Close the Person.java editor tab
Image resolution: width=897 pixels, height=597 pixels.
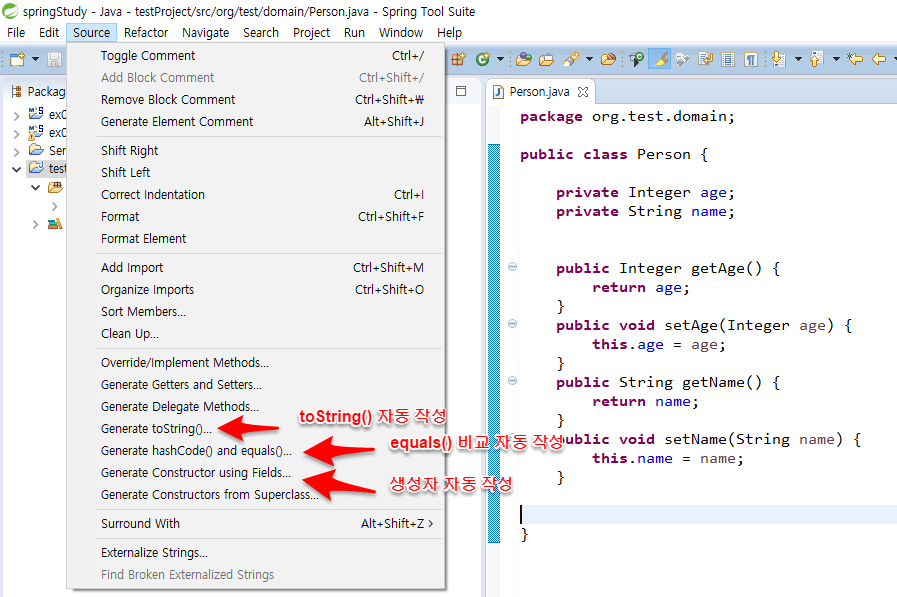pos(583,91)
